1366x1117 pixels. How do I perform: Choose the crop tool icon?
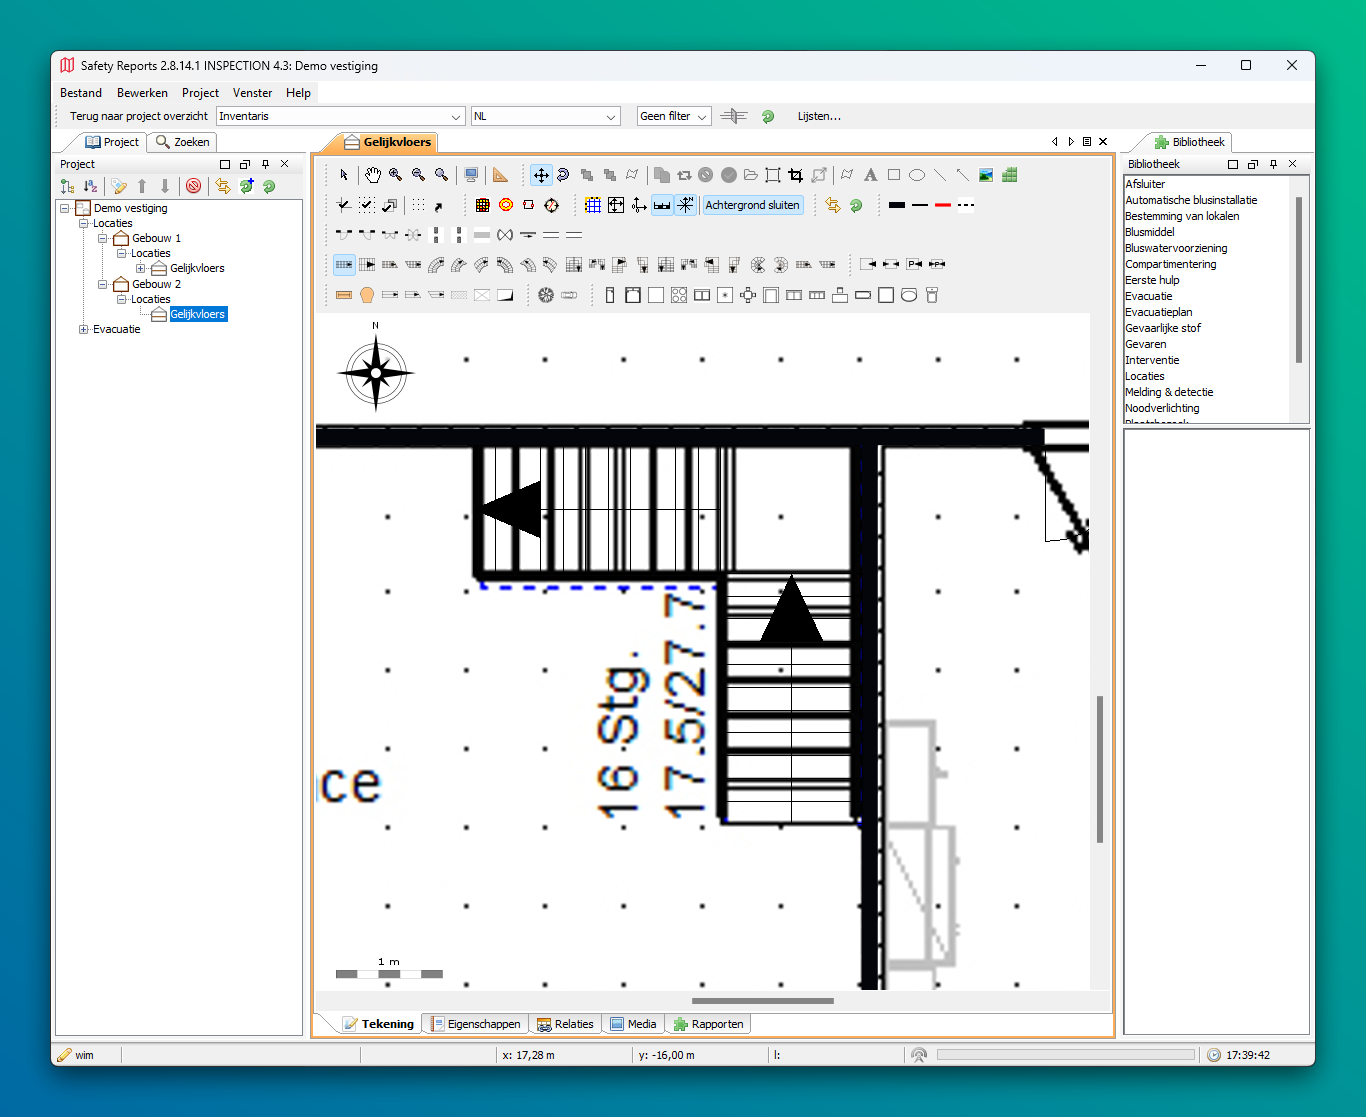796,175
